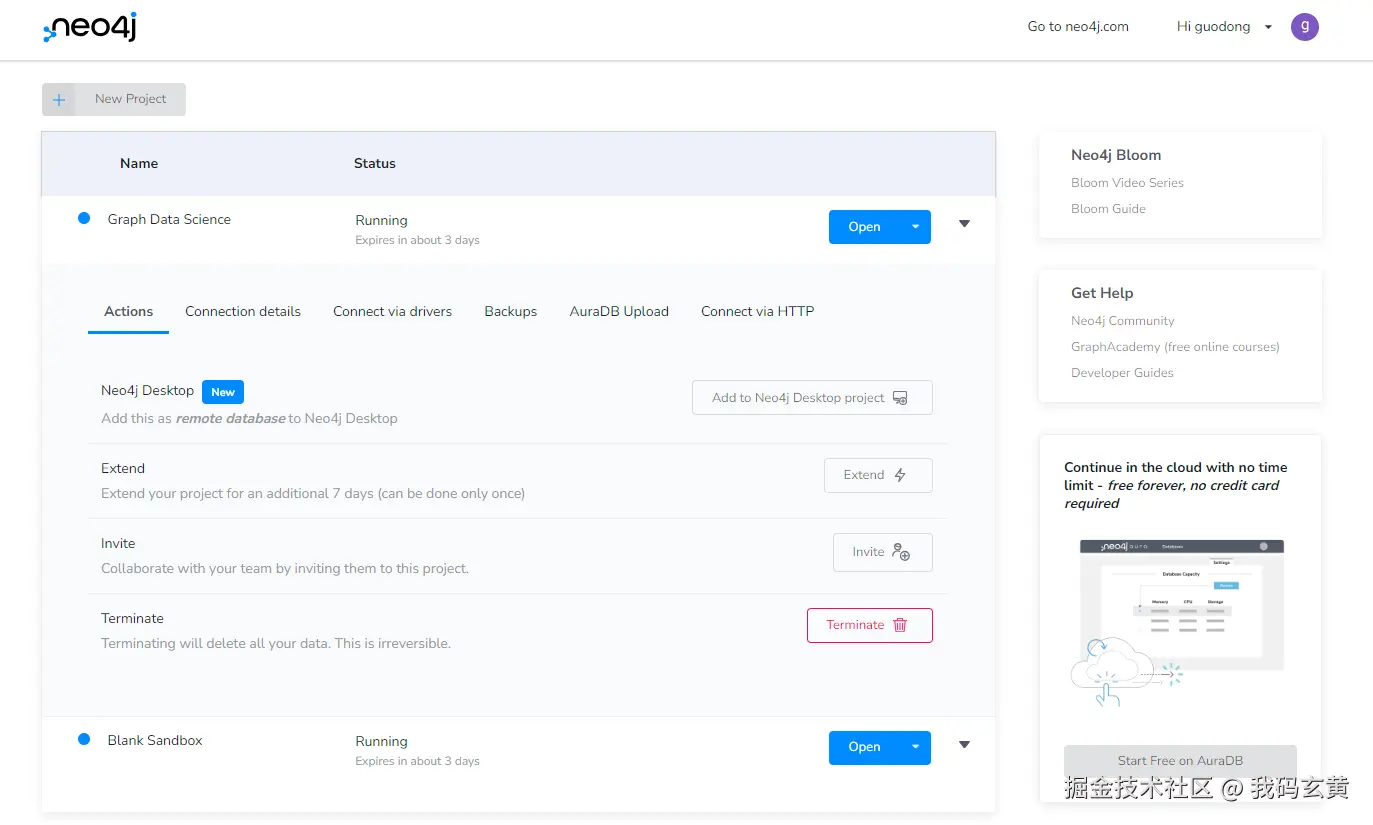Click 'Running' status of Blank Sandbox
Image resolution: width=1373 pixels, height=825 pixels.
pos(381,741)
